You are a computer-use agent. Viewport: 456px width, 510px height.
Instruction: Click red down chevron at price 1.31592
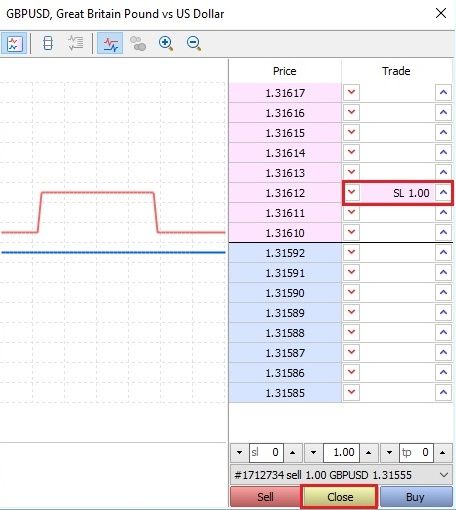pyautogui.click(x=351, y=252)
